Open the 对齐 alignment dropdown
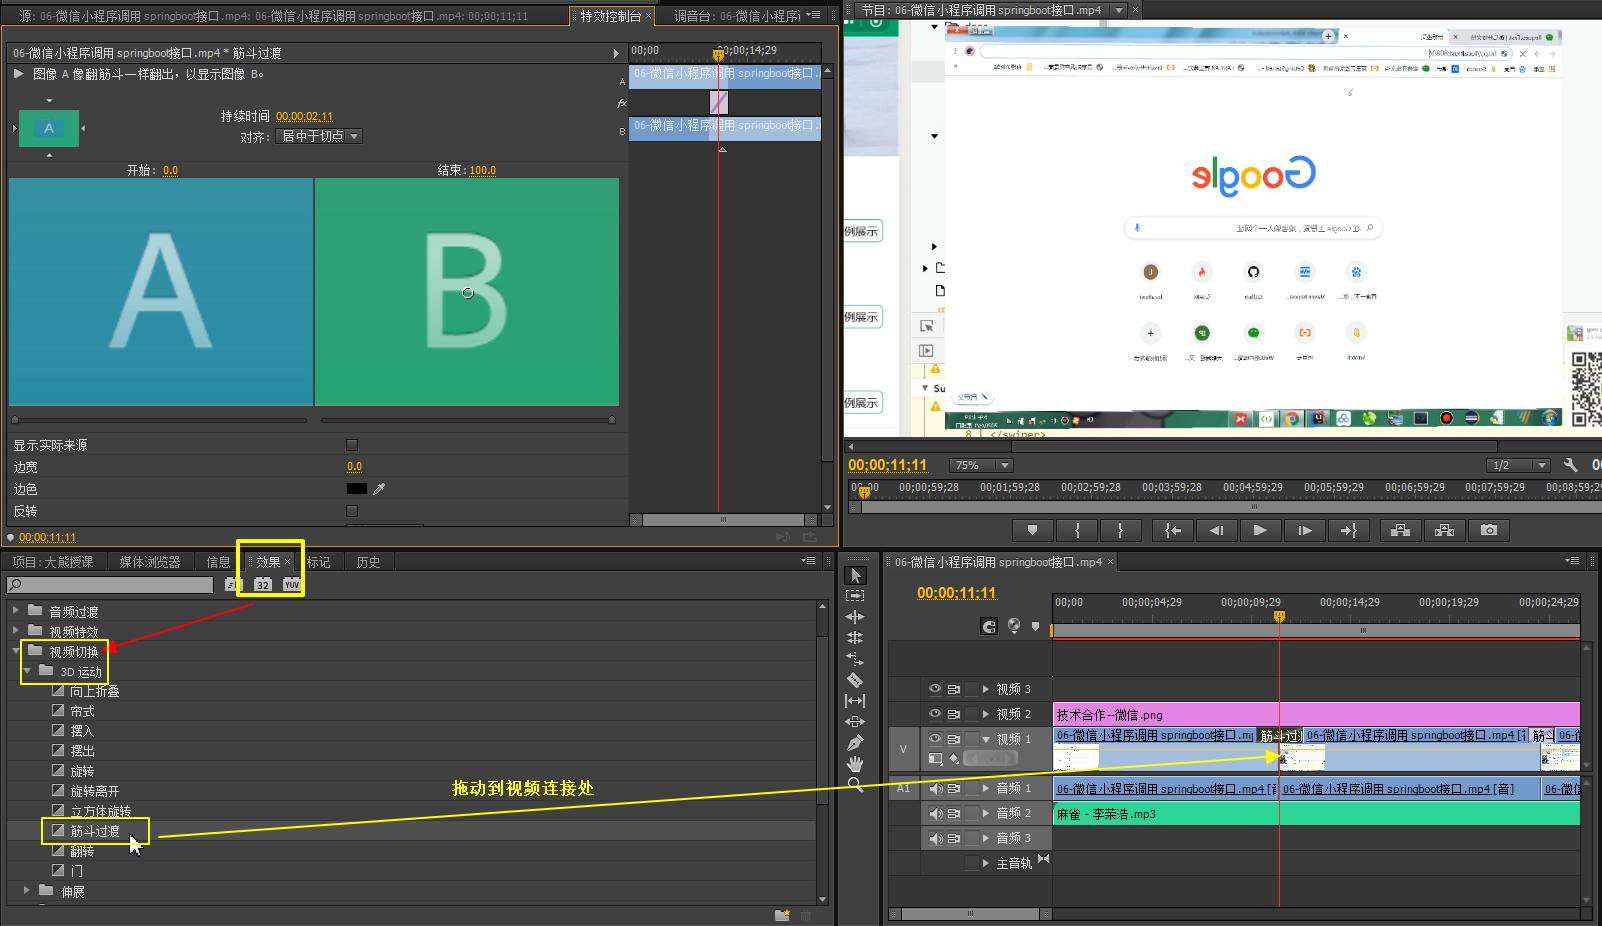The width and height of the screenshot is (1602, 926). 319,136
